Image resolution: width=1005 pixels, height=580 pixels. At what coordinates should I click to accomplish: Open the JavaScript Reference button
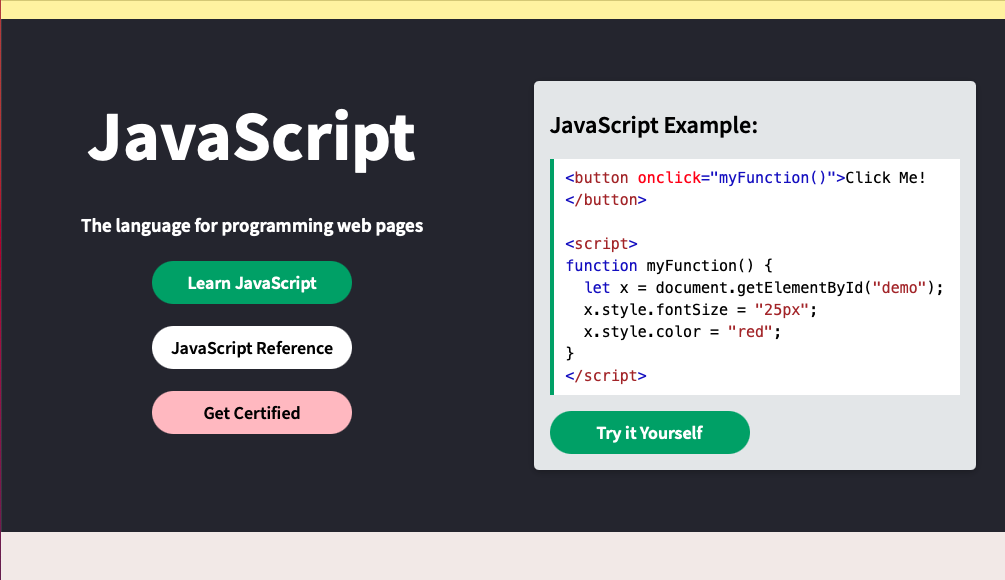coord(252,348)
